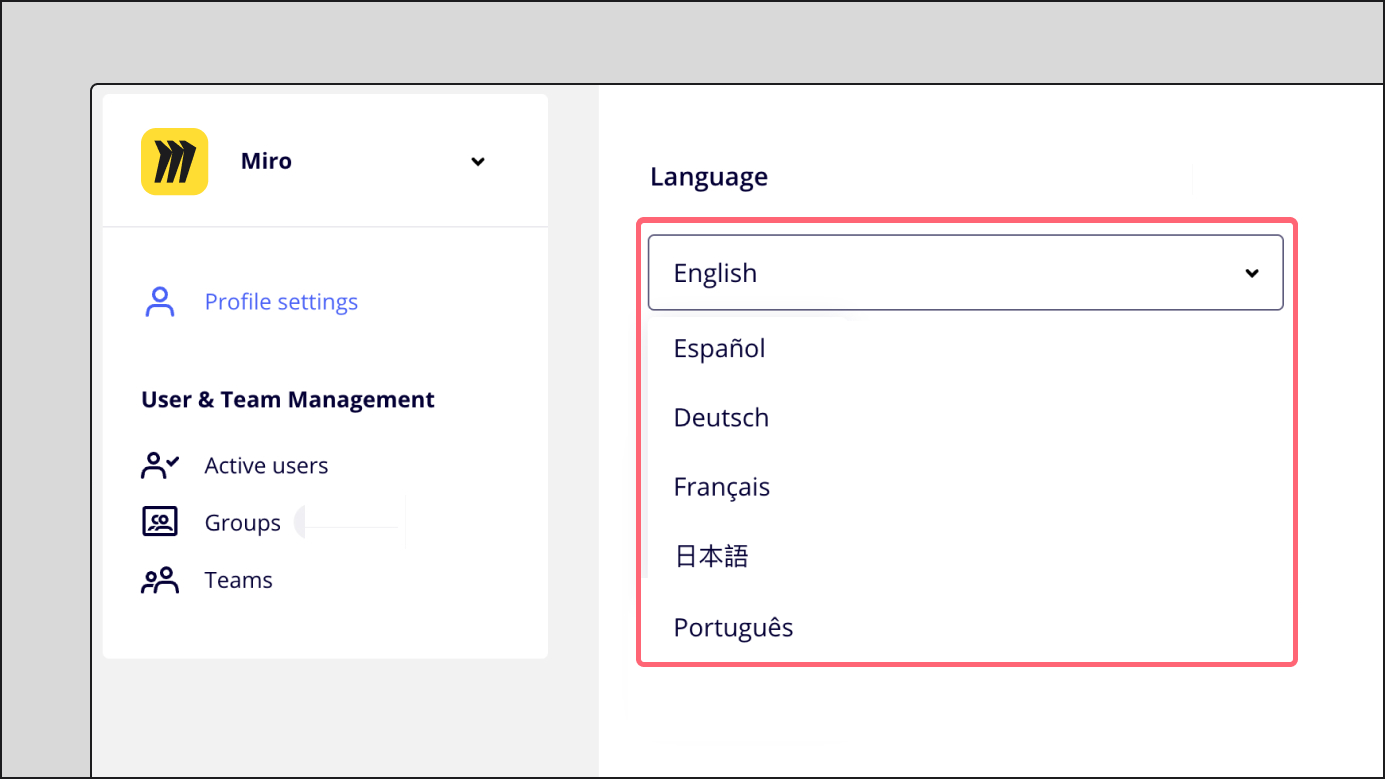Go to the Active users page
Viewport: 1385px width, 779px height.
pos(266,466)
